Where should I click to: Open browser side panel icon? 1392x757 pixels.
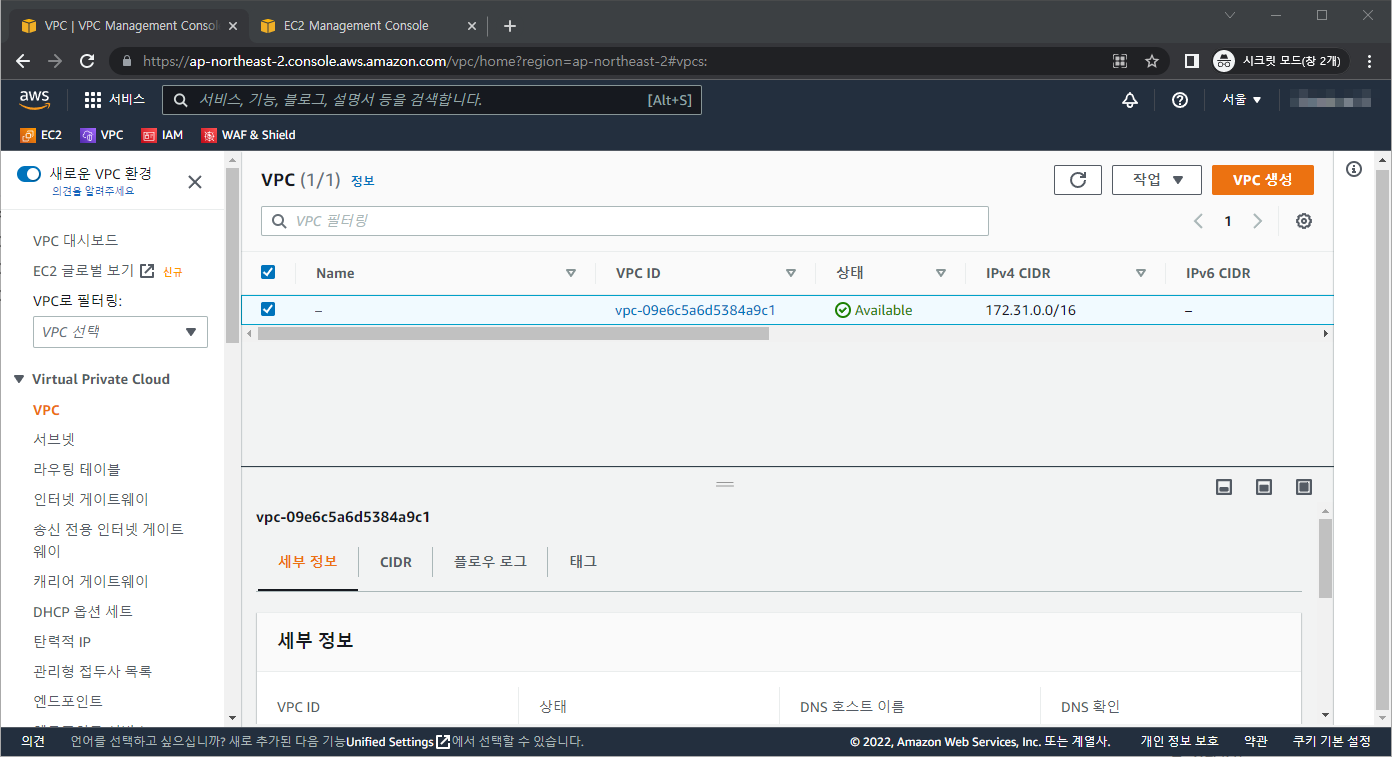tap(1191, 61)
